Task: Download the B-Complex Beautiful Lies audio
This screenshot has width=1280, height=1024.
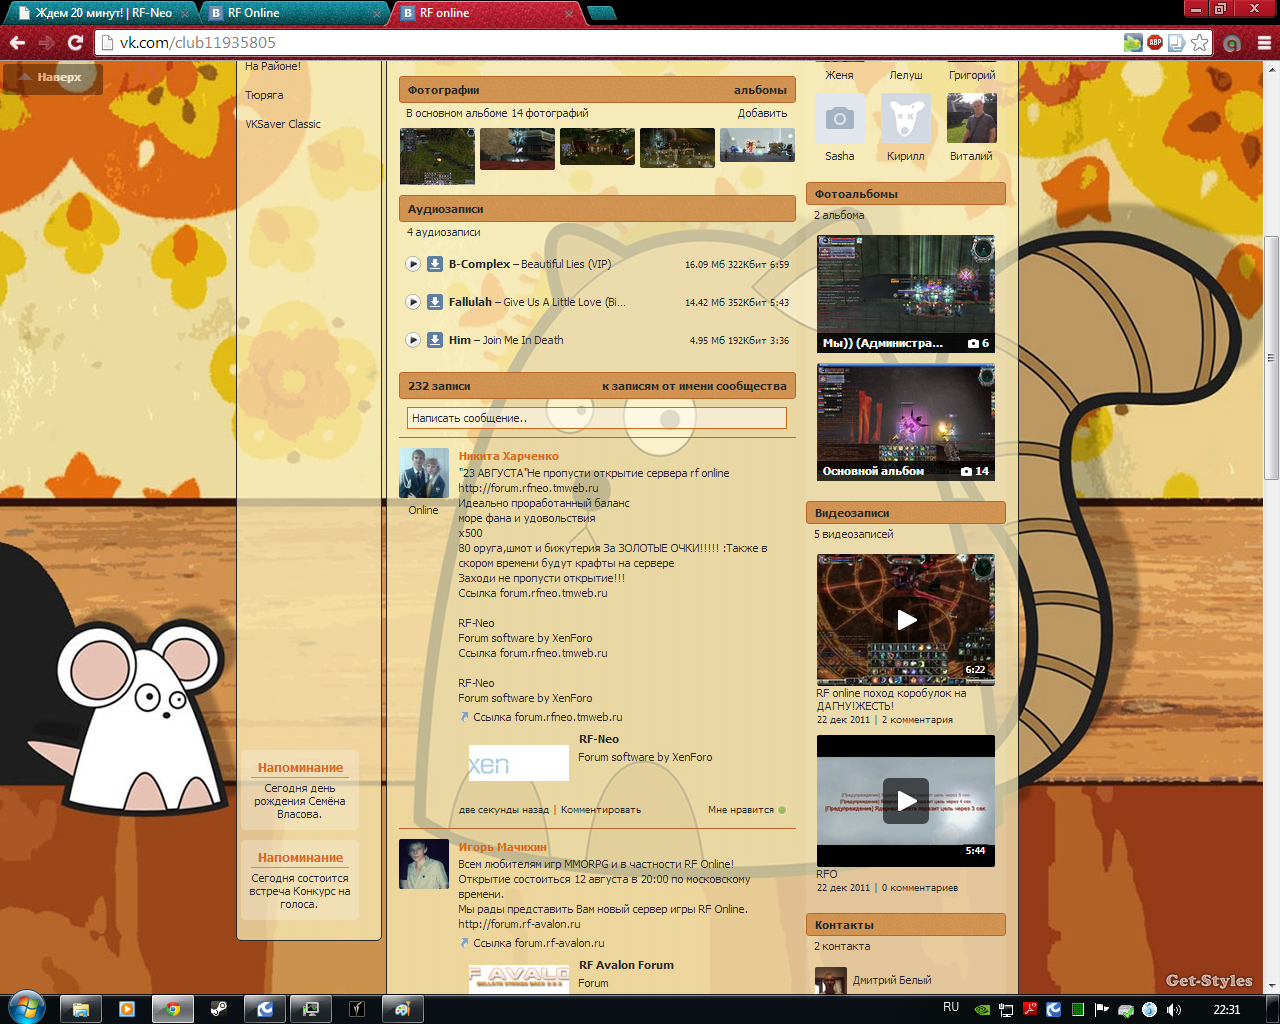Action: (435, 264)
